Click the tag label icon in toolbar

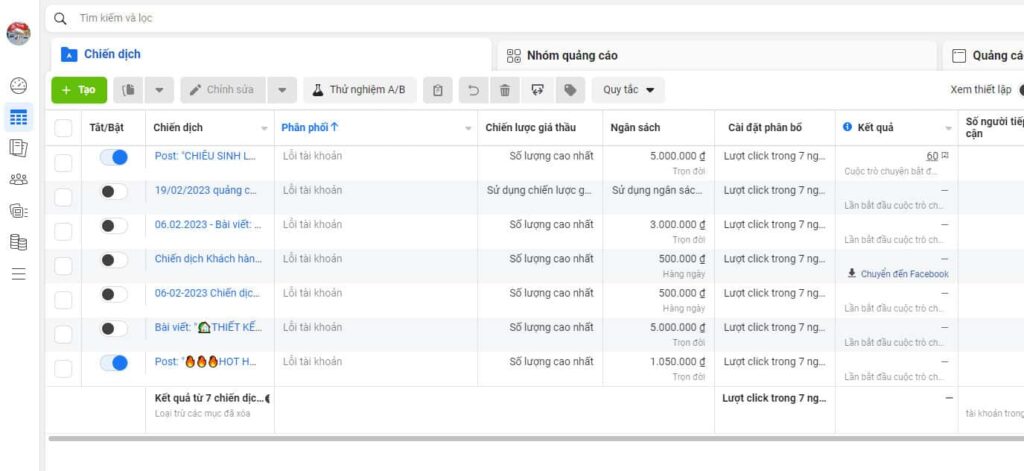pyautogui.click(x=570, y=90)
